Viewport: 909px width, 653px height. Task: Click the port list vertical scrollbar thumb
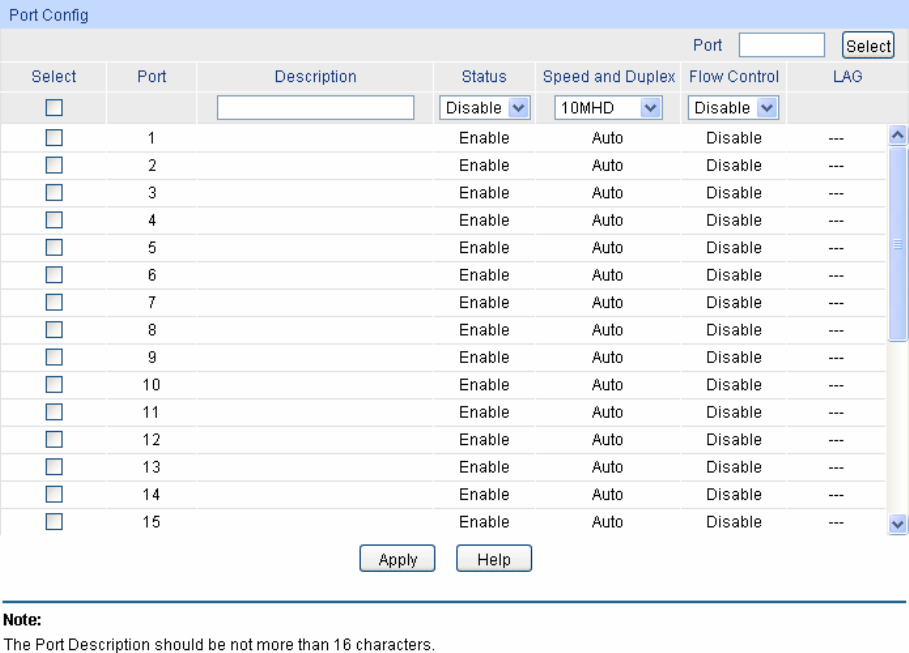coord(897,244)
